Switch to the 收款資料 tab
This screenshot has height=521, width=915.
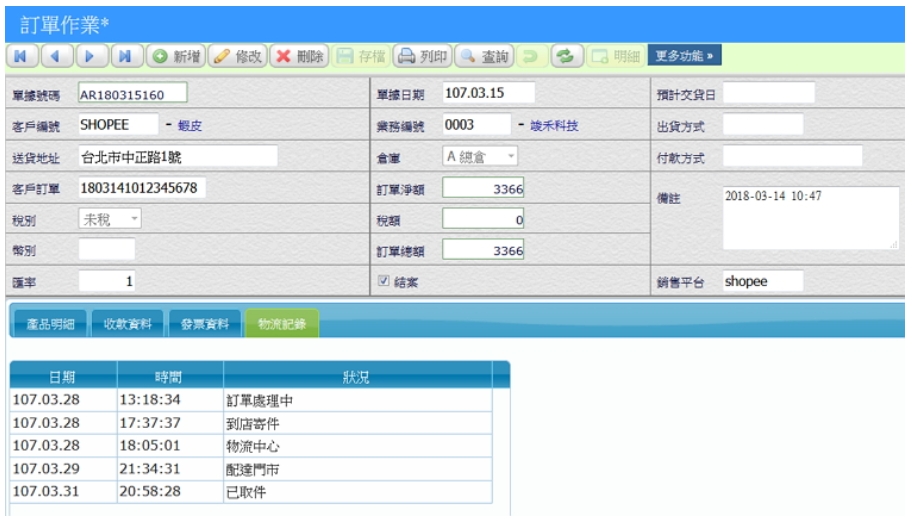[x=128, y=324]
